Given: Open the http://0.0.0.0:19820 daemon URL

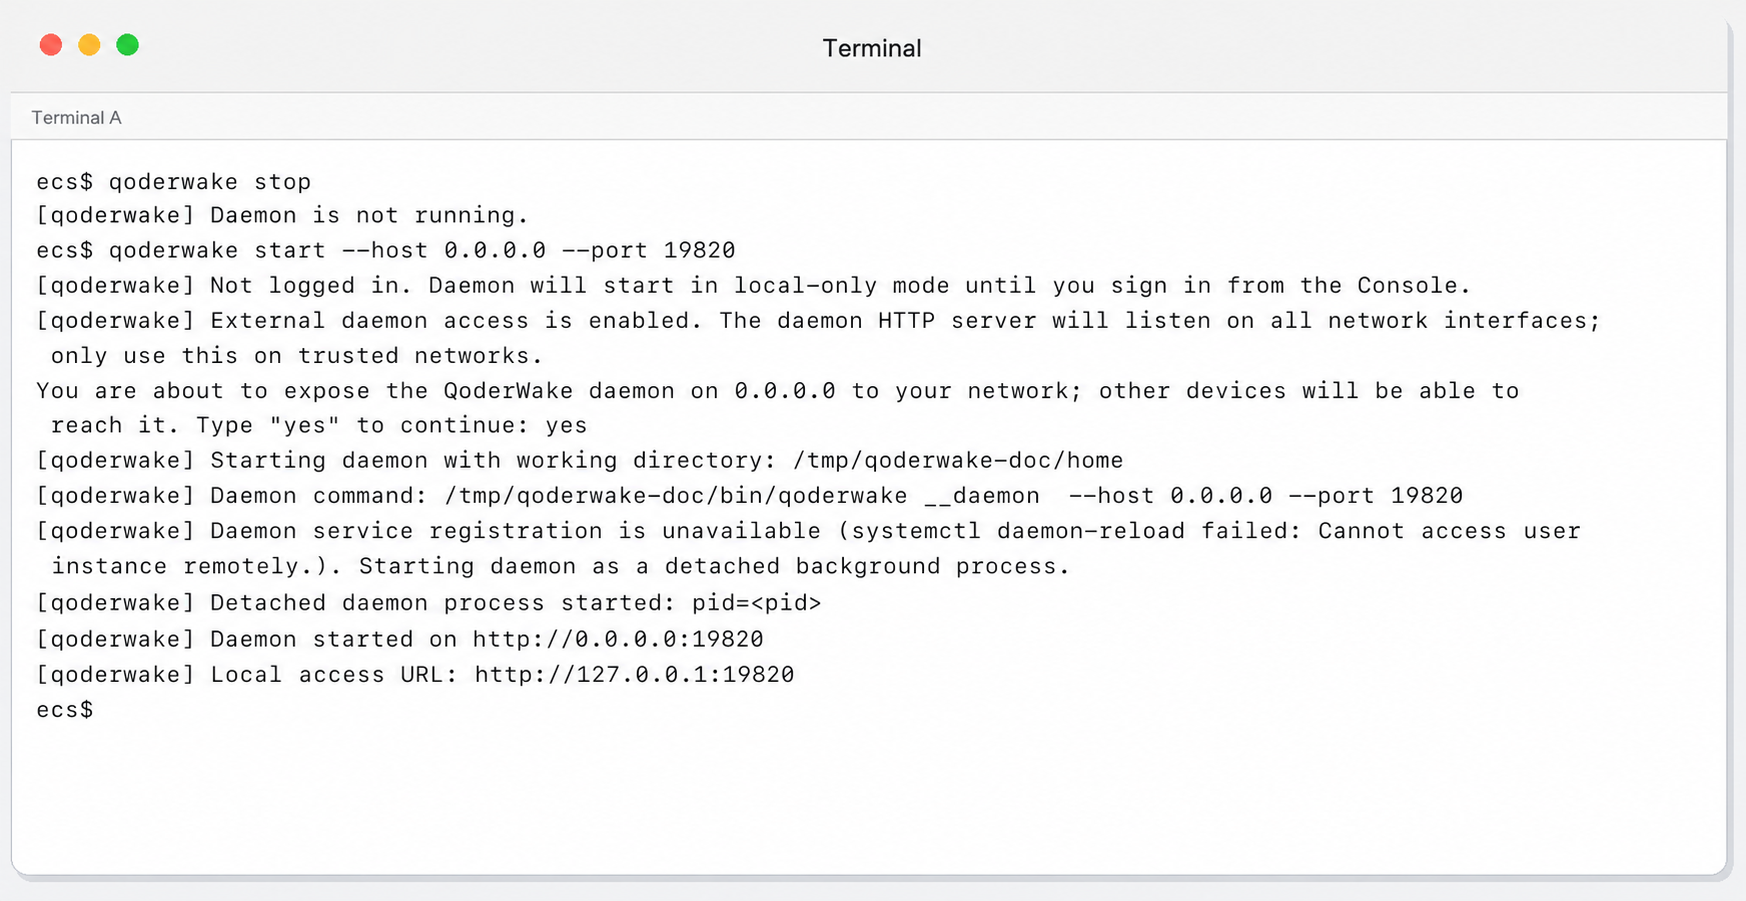Looking at the screenshot, I should point(618,640).
